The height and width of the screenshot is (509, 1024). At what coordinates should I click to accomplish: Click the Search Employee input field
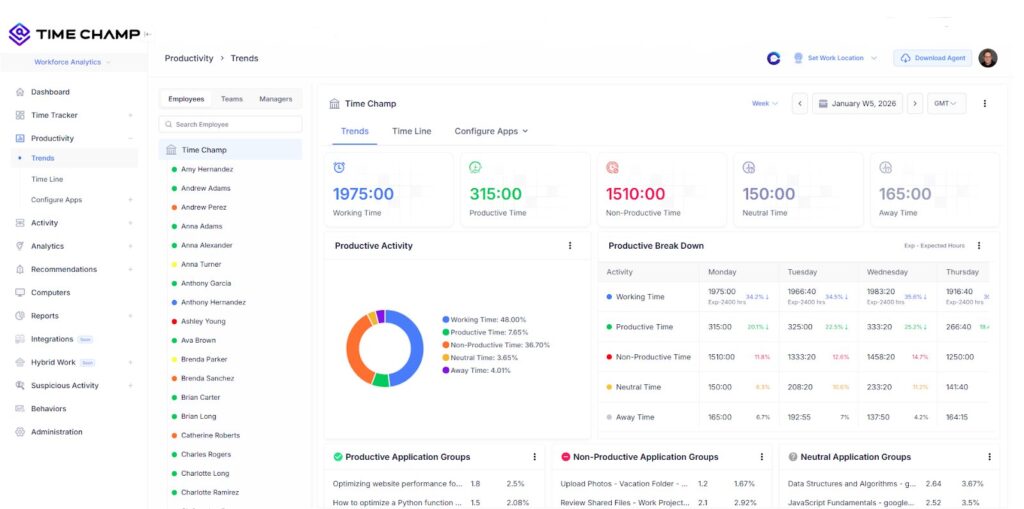[231, 125]
